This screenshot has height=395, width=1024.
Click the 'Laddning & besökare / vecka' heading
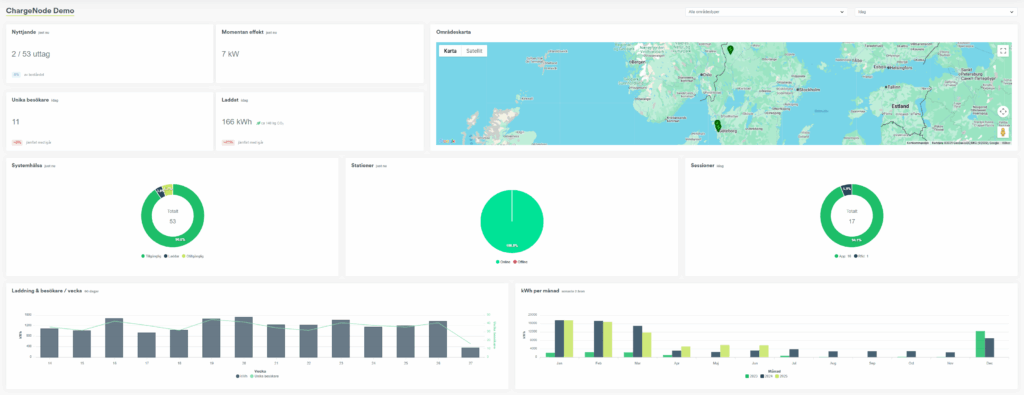coord(47,290)
